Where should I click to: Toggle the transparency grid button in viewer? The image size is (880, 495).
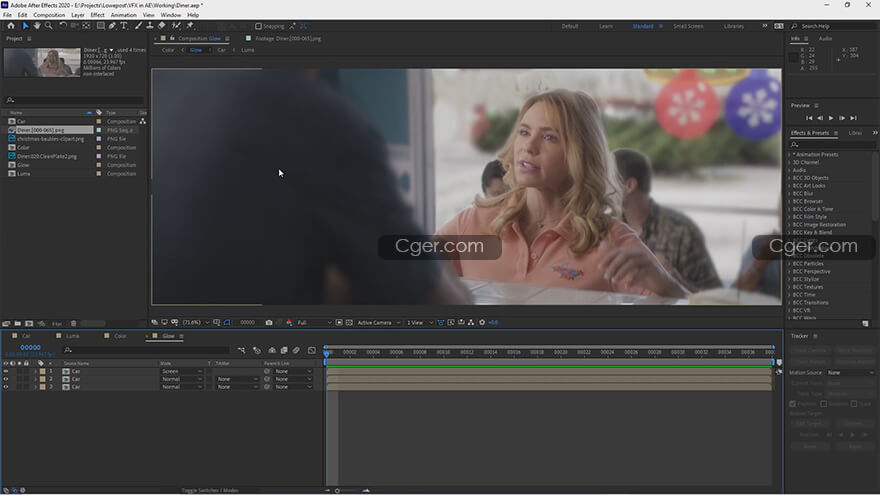point(349,323)
